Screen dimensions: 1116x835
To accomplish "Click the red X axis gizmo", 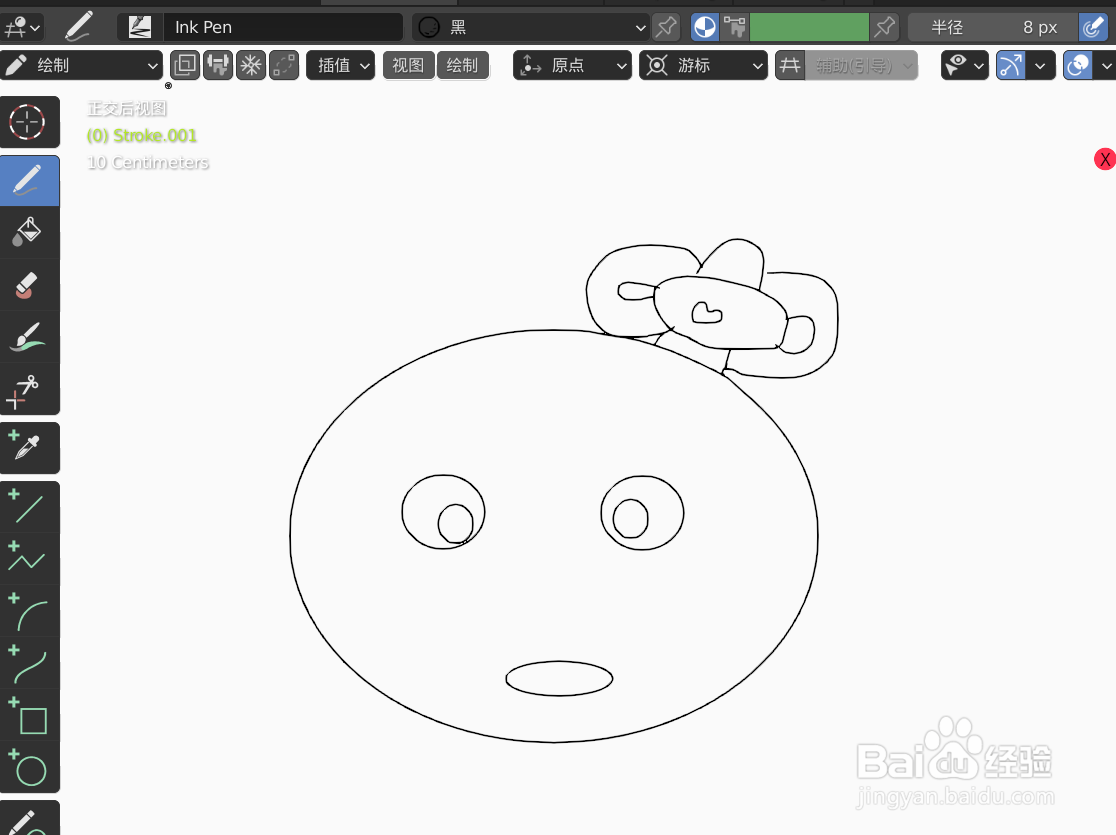I will 1105,159.
